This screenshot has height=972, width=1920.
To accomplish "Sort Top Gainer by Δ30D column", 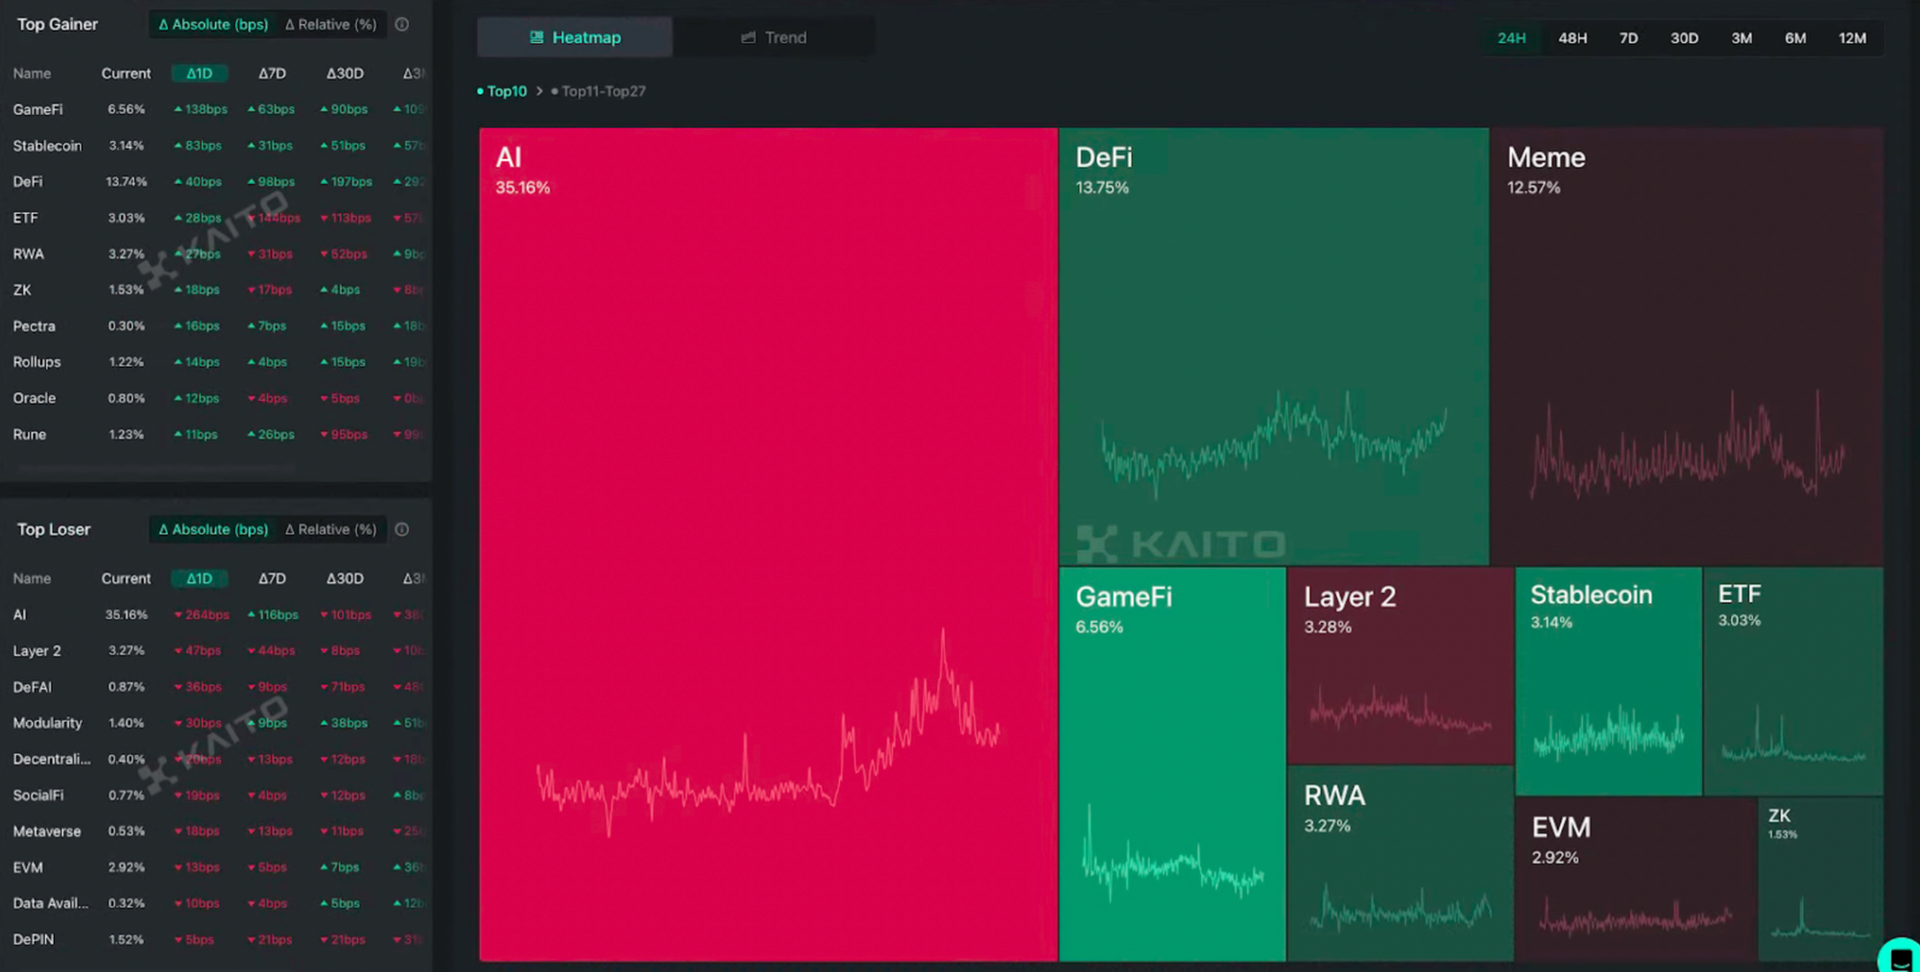I will (345, 73).
